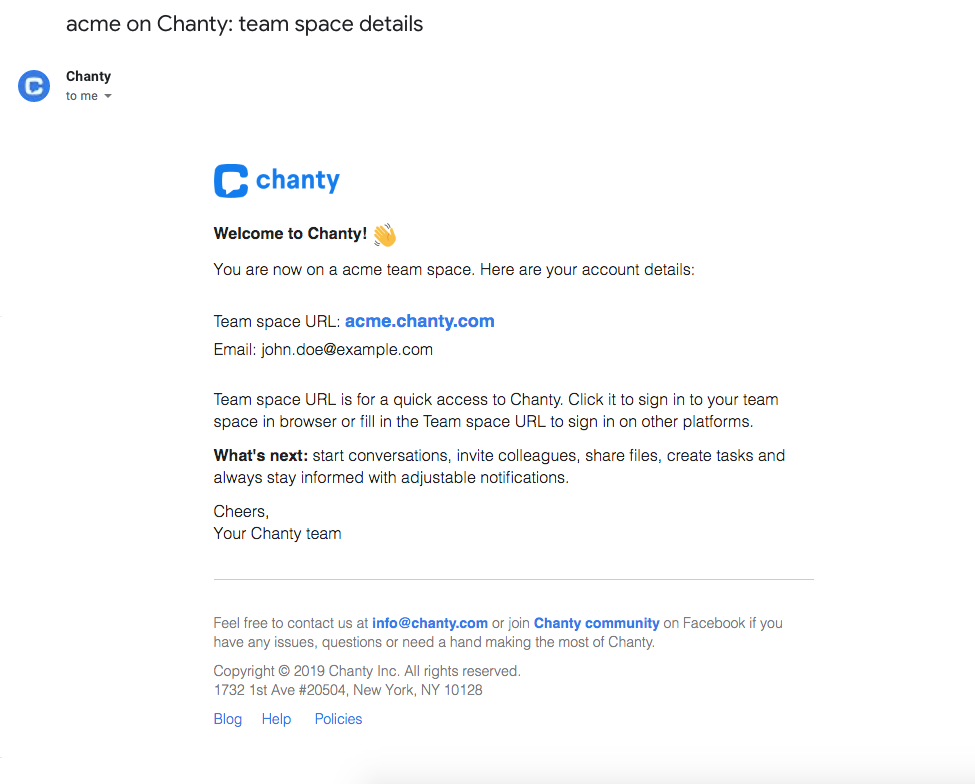Click the email subject line
This screenshot has width=975, height=784.
(244, 24)
